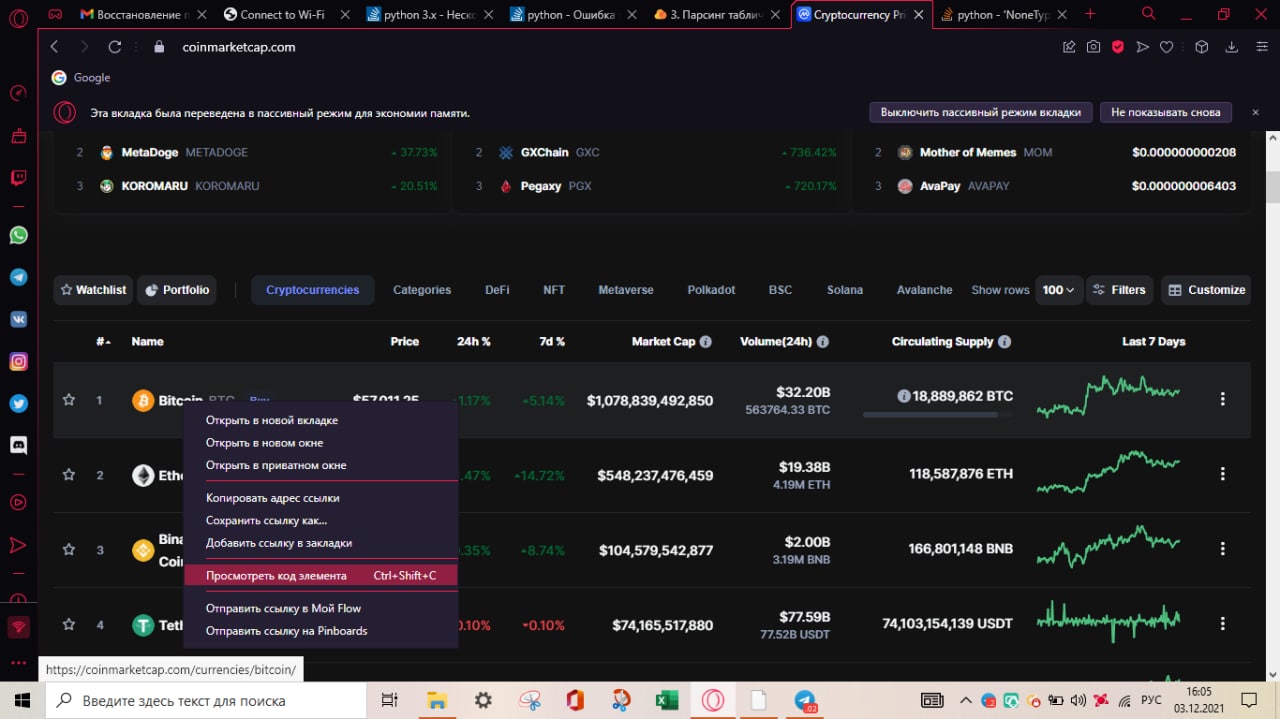The width and height of the screenshot is (1280, 719).
Task: Open the Windows notification center icon
Action: (x=1249, y=700)
